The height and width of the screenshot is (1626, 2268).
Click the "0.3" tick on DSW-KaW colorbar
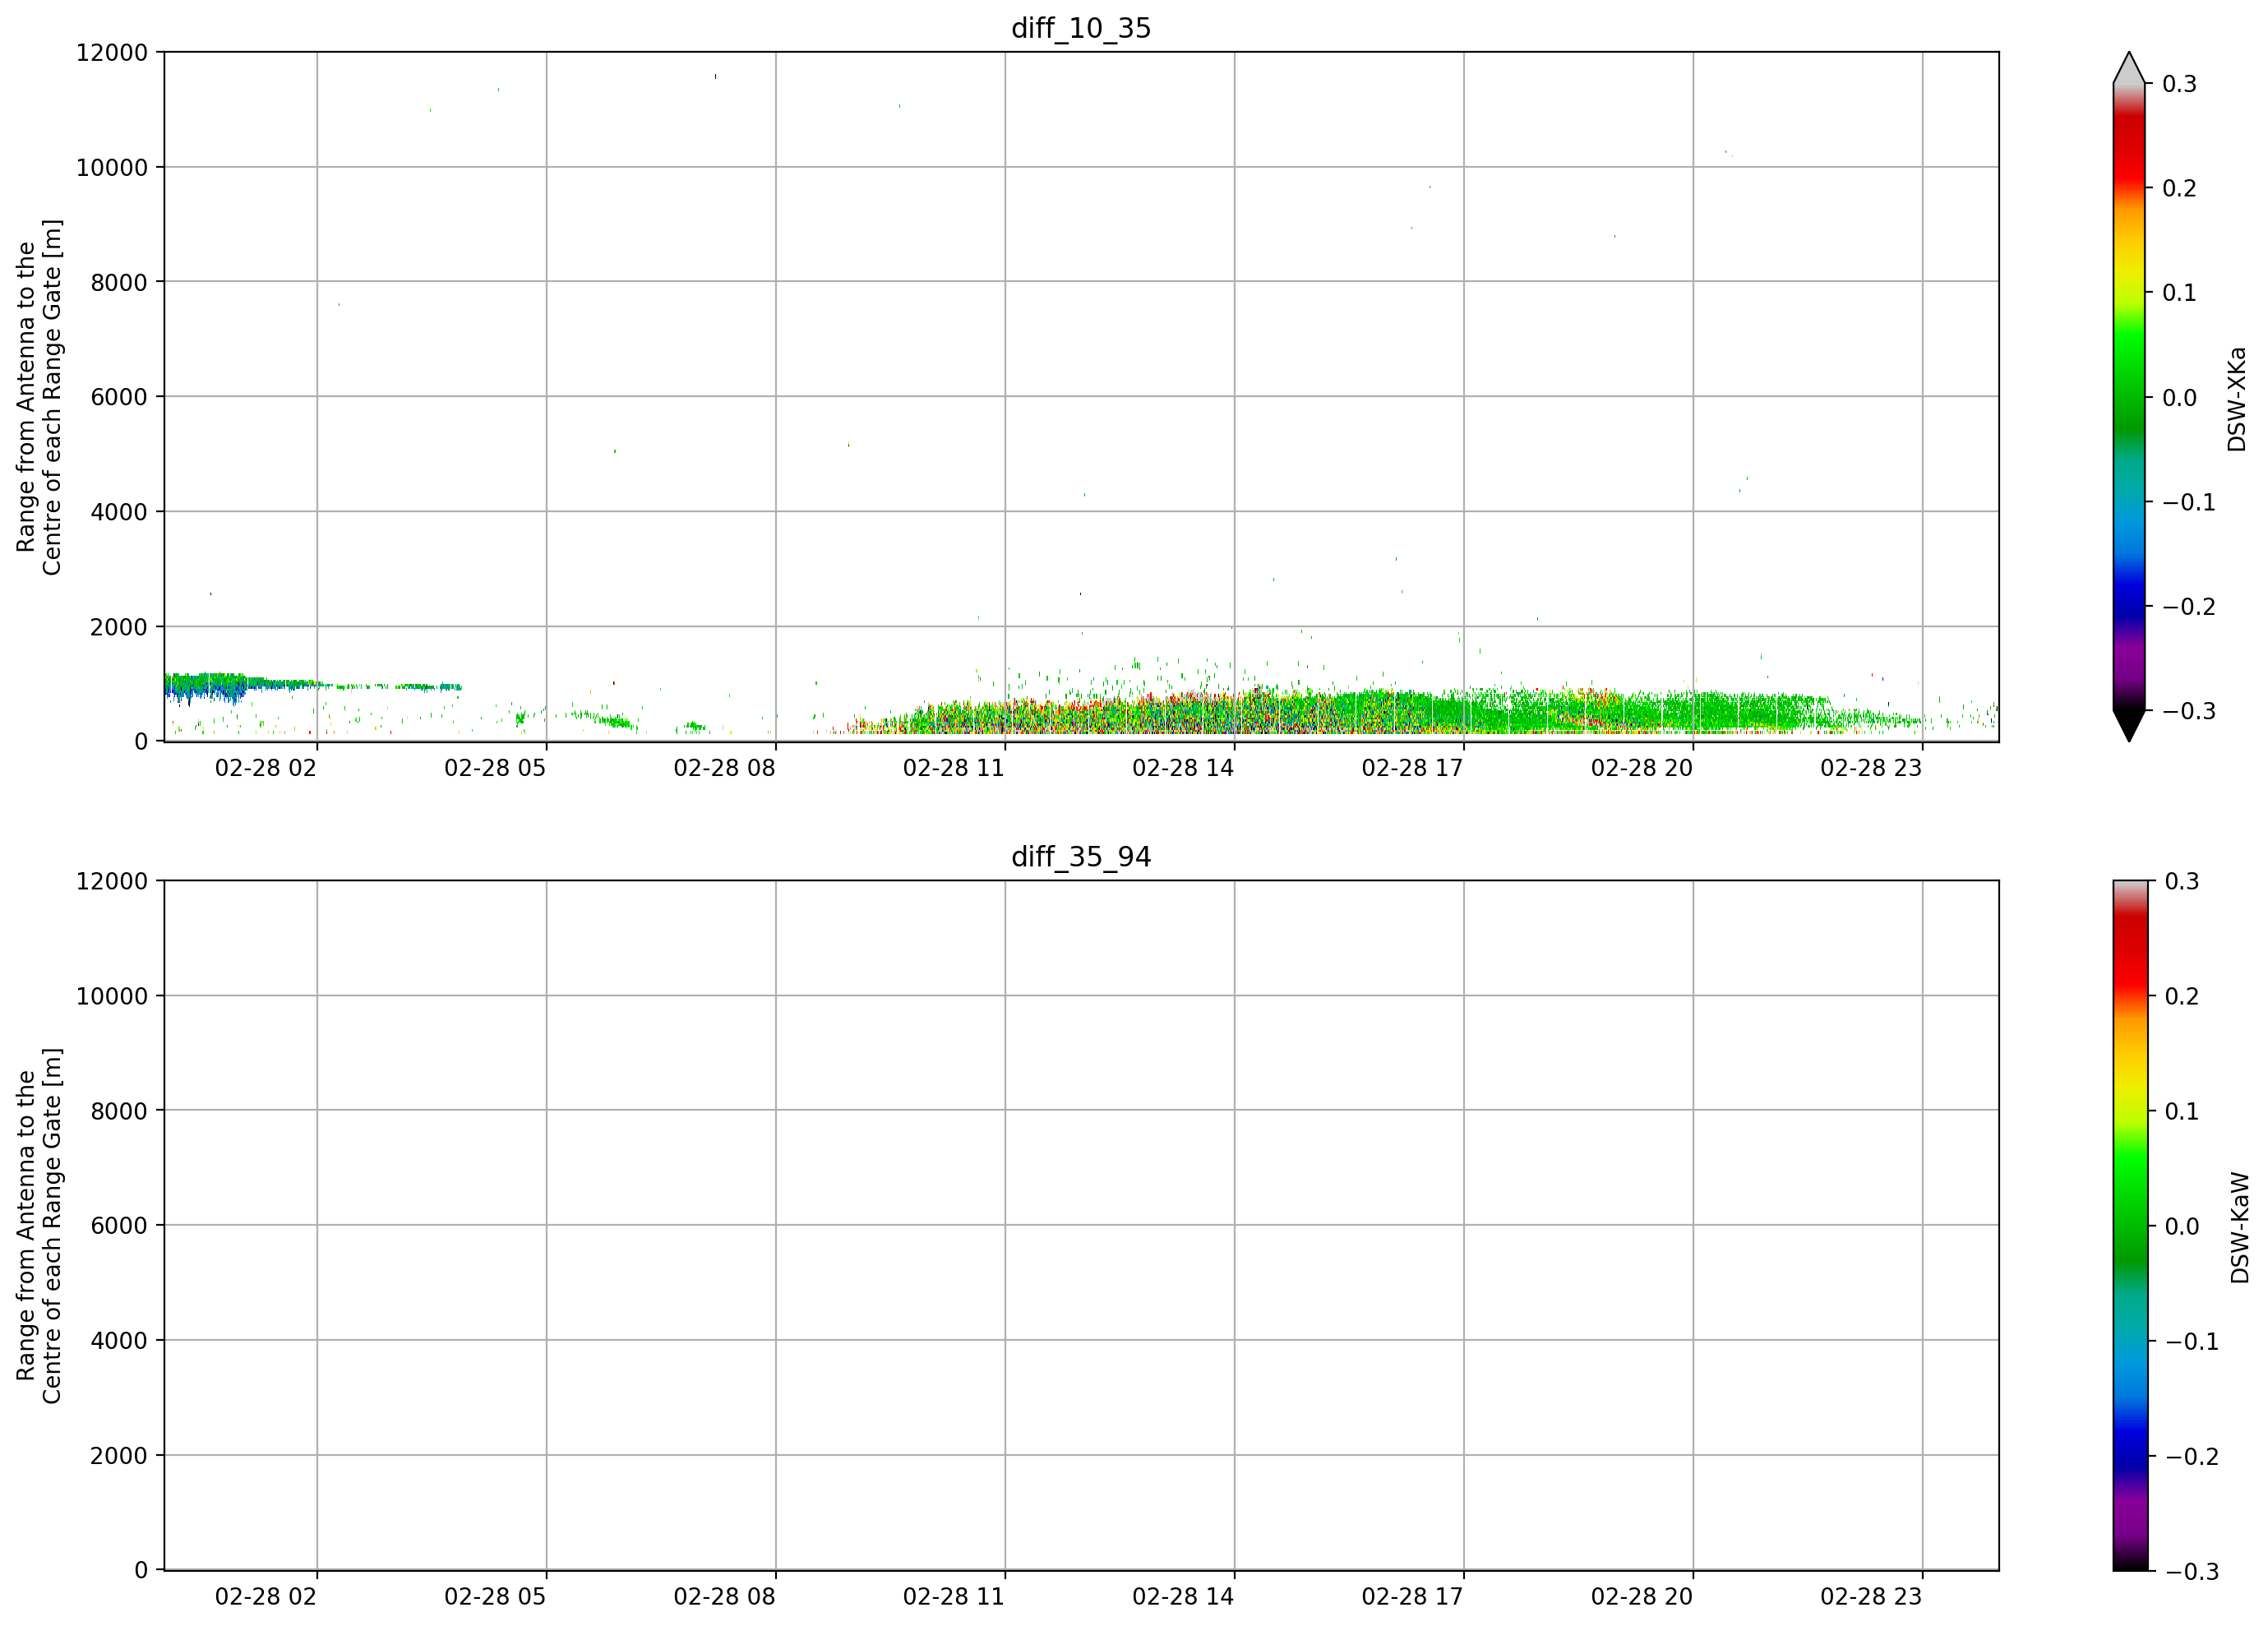[2182, 881]
